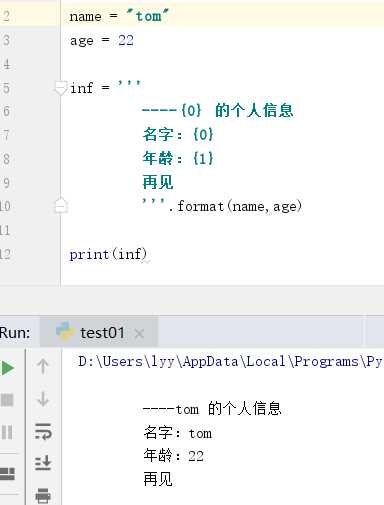Navigate up the stack trace arrow
384x505 pixels.
pos(43,366)
